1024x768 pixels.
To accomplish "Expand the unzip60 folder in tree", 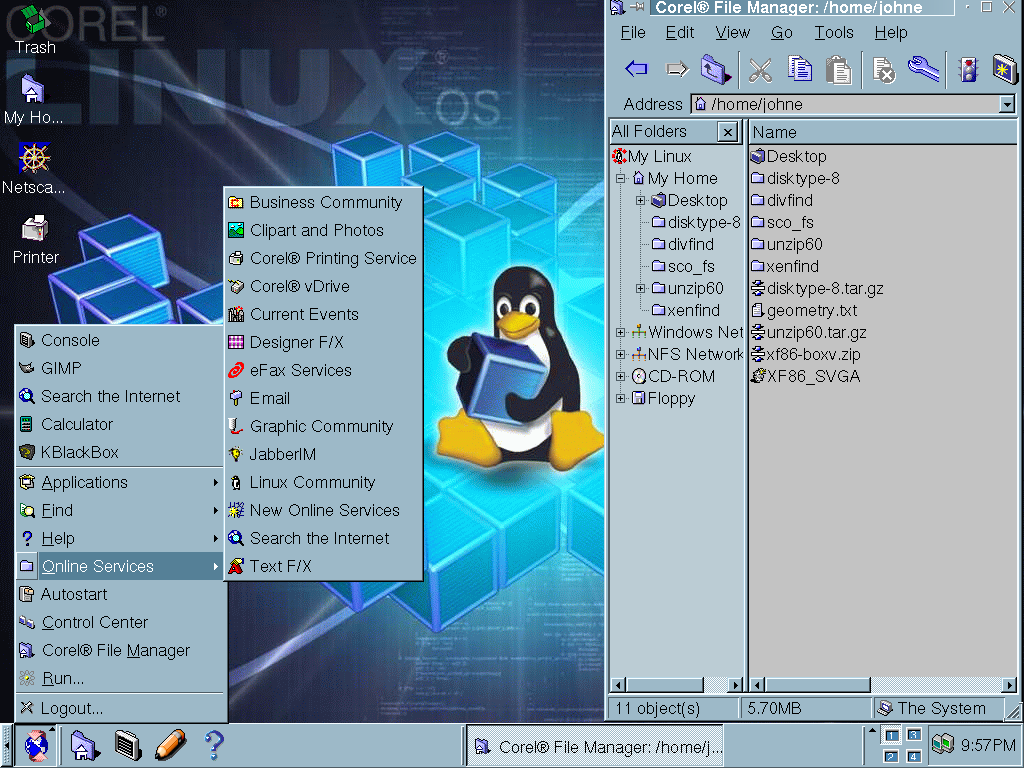I will click(x=641, y=288).
